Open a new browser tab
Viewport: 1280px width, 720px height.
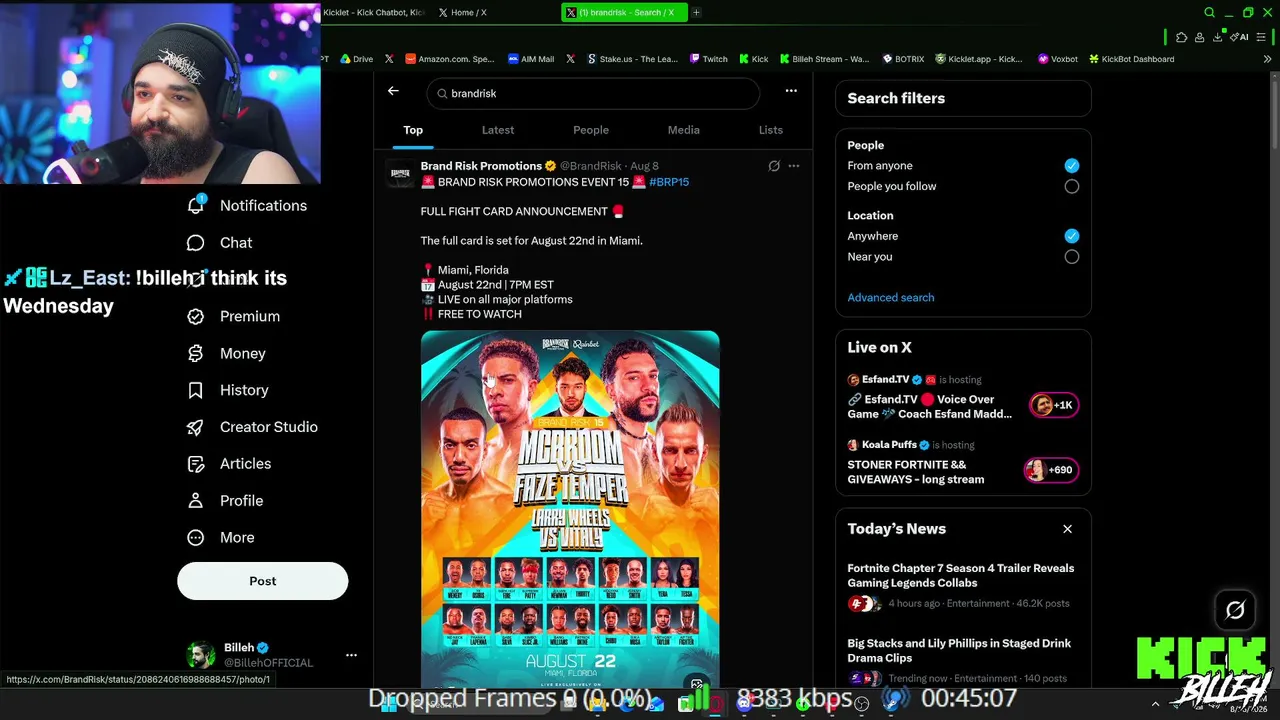(x=696, y=13)
